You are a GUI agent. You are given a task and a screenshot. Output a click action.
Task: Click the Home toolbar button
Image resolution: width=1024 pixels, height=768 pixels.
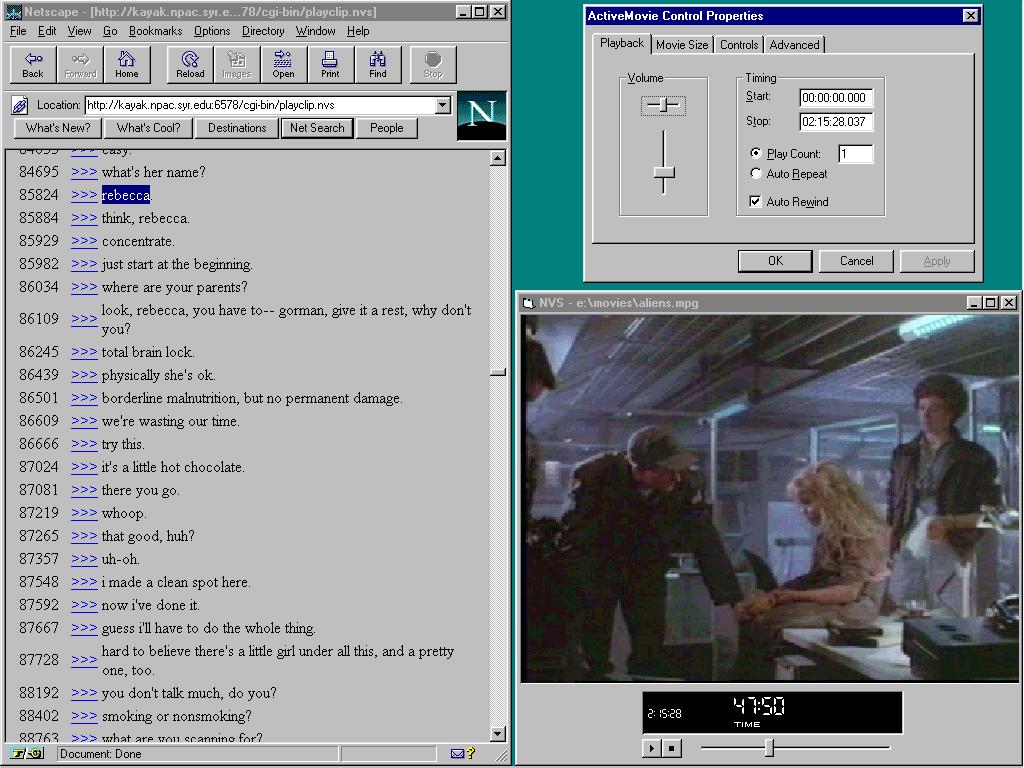pos(127,65)
